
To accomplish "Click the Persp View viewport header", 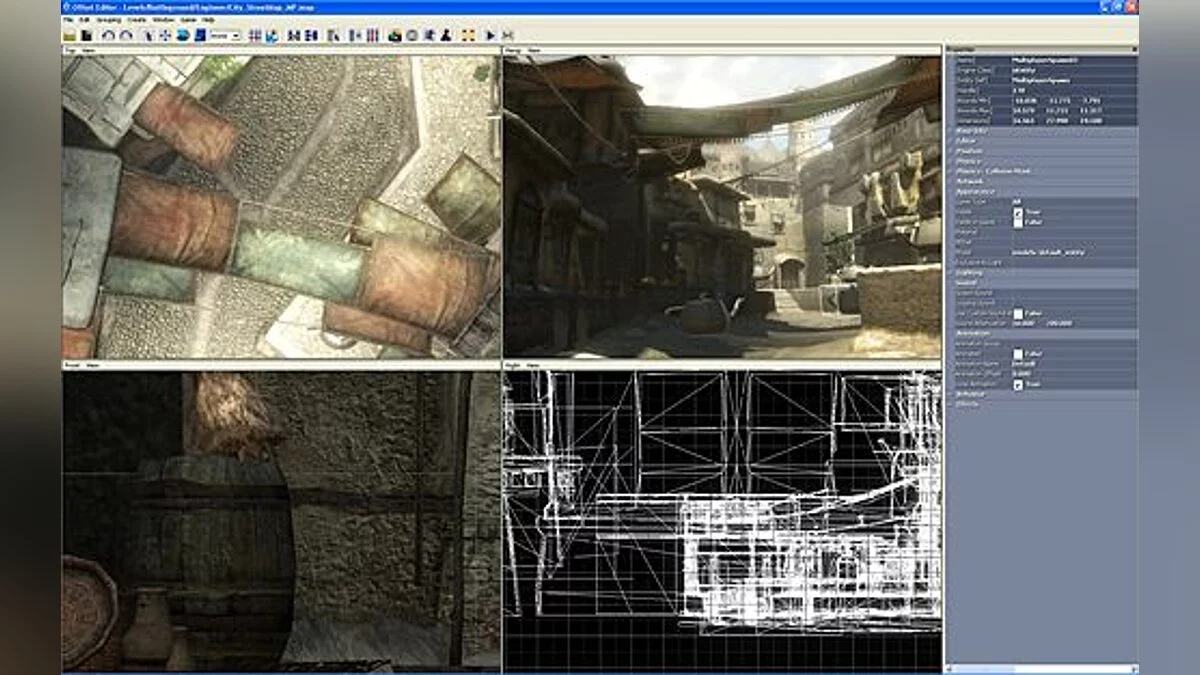I will [x=722, y=50].
